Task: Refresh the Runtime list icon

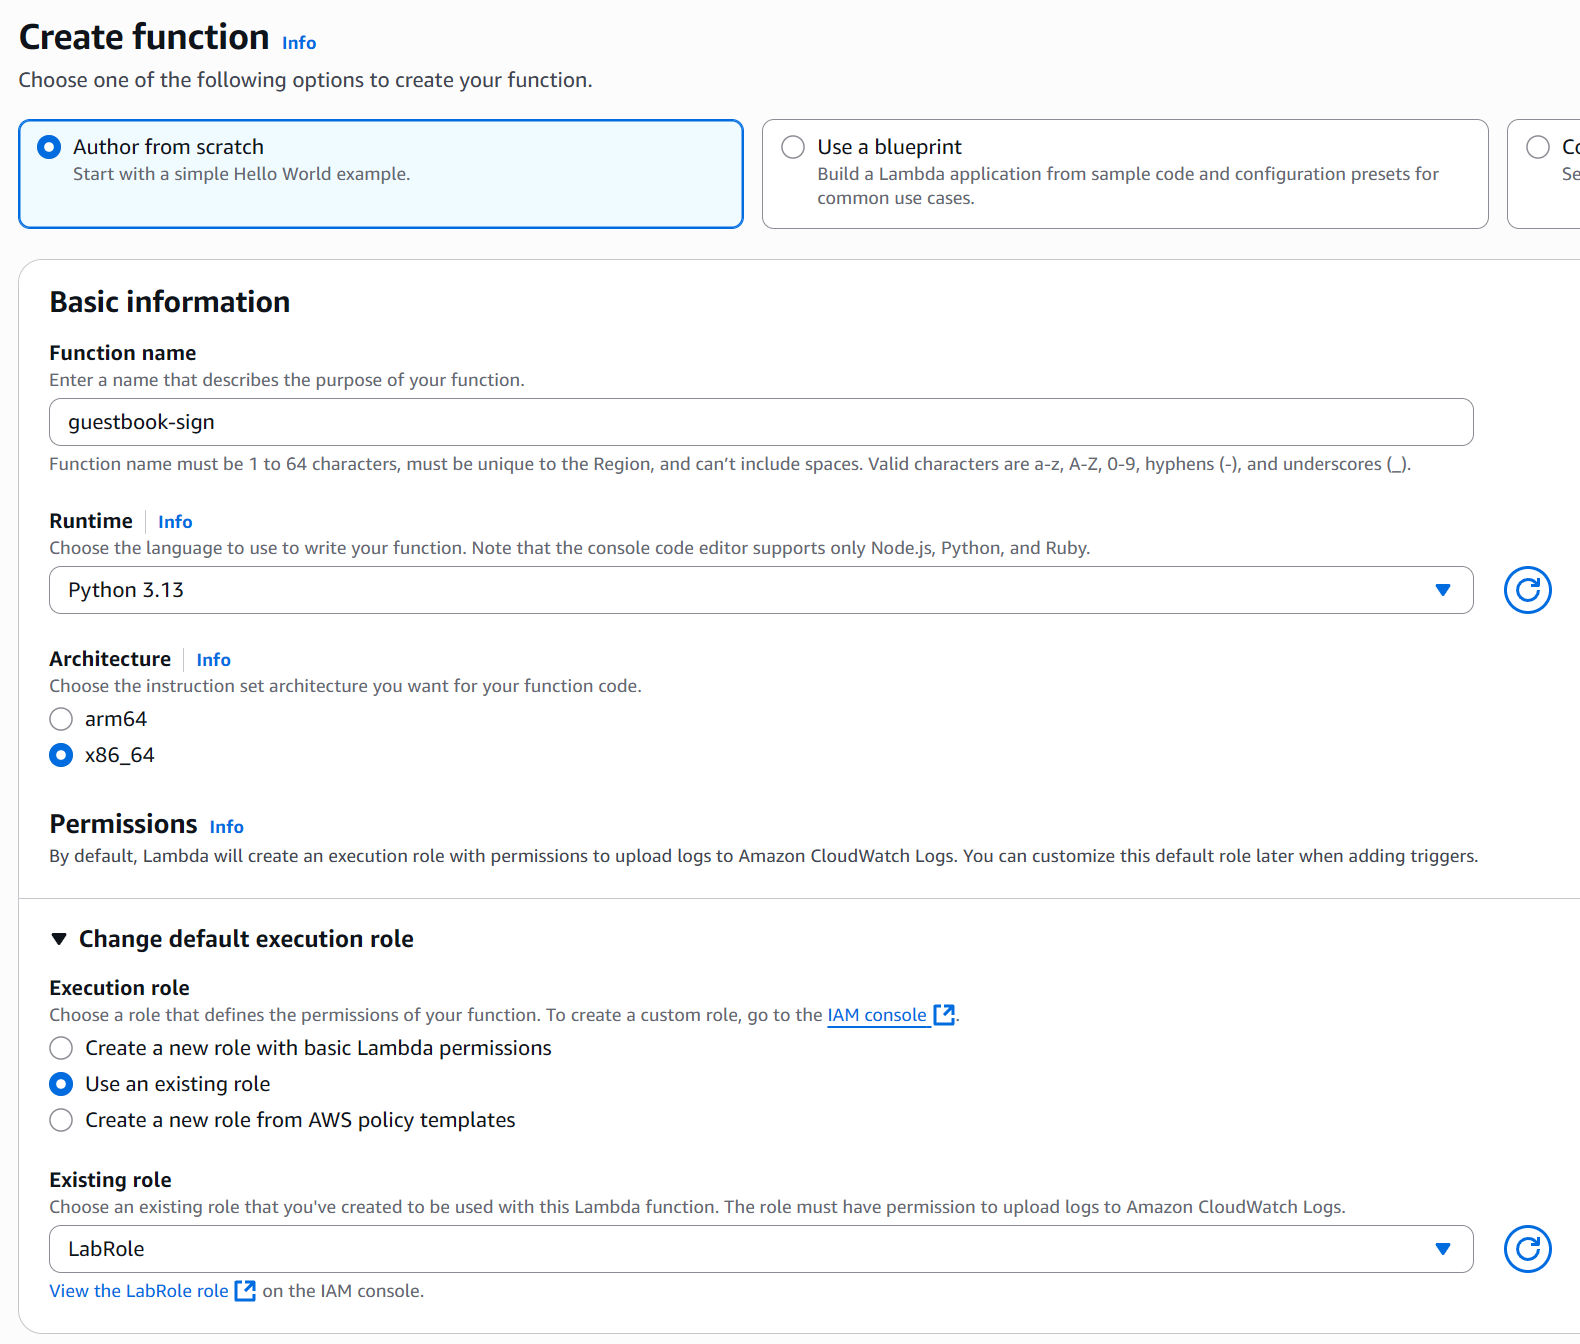Action: pyautogui.click(x=1527, y=590)
